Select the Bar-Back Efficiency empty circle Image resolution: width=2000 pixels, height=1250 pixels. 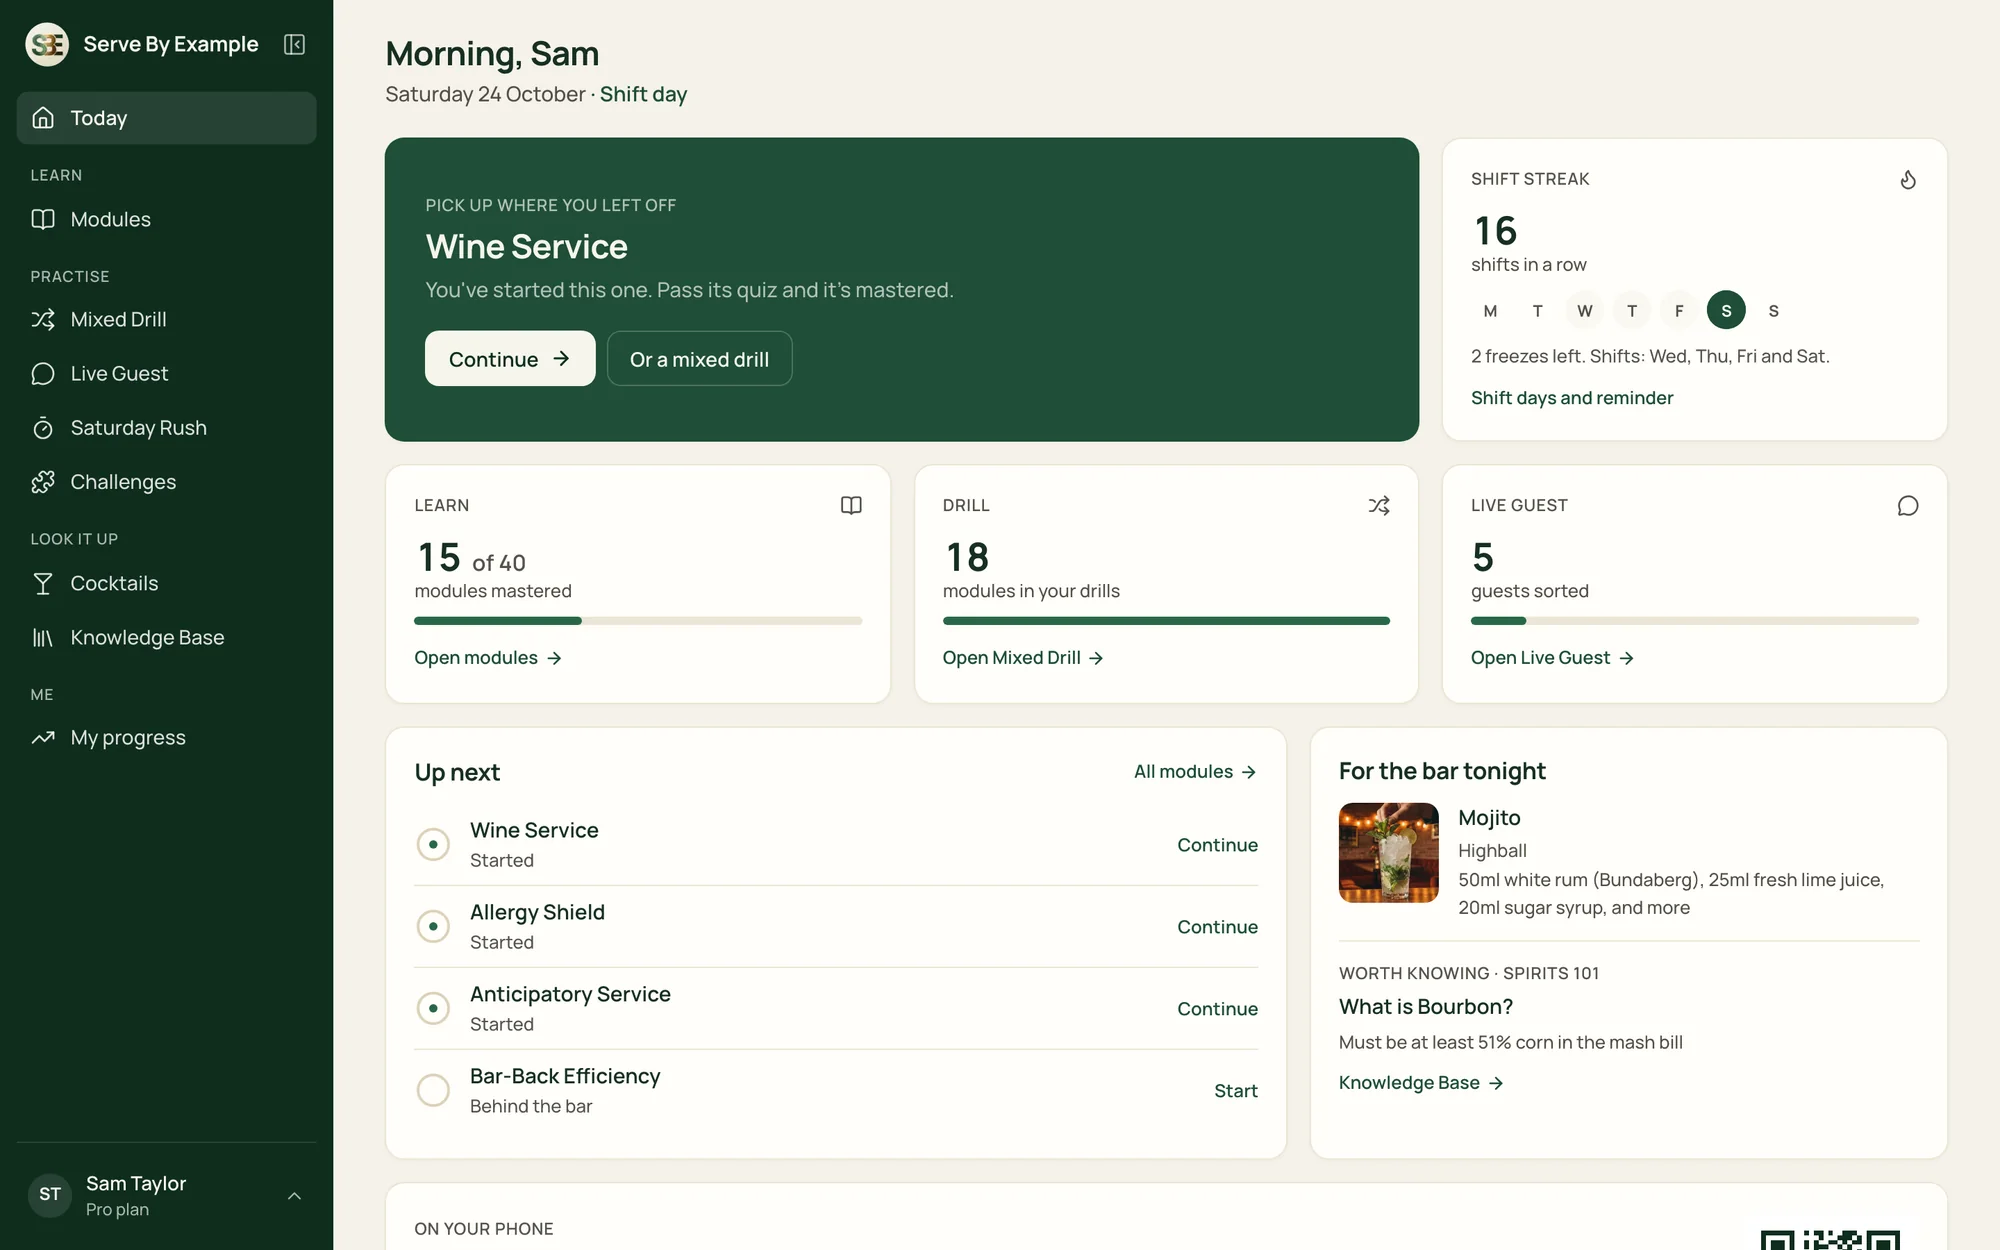pyautogui.click(x=433, y=1090)
